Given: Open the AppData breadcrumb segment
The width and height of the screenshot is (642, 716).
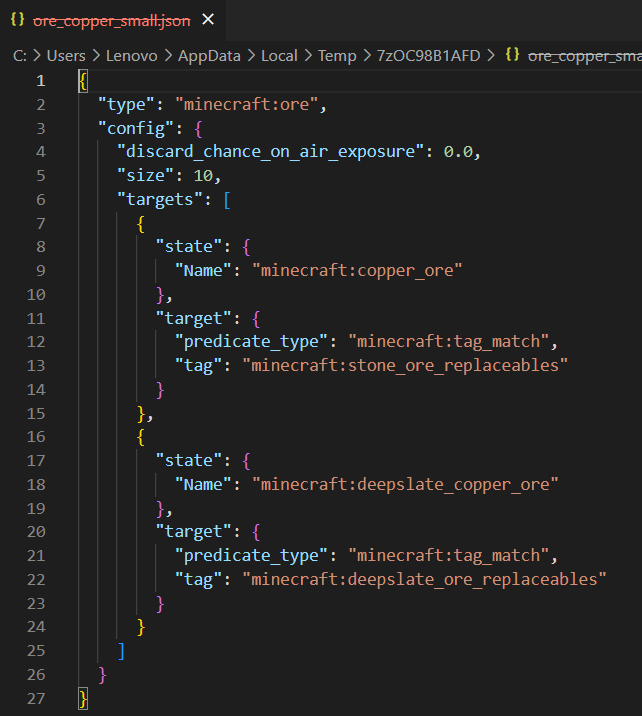Looking at the screenshot, I should [x=209, y=56].
